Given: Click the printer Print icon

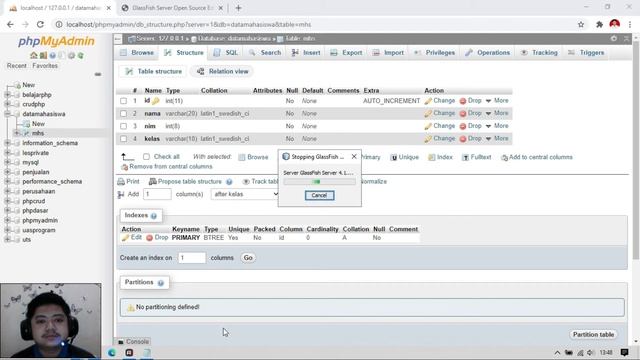Looking at the screenshot, I should 121,182.
